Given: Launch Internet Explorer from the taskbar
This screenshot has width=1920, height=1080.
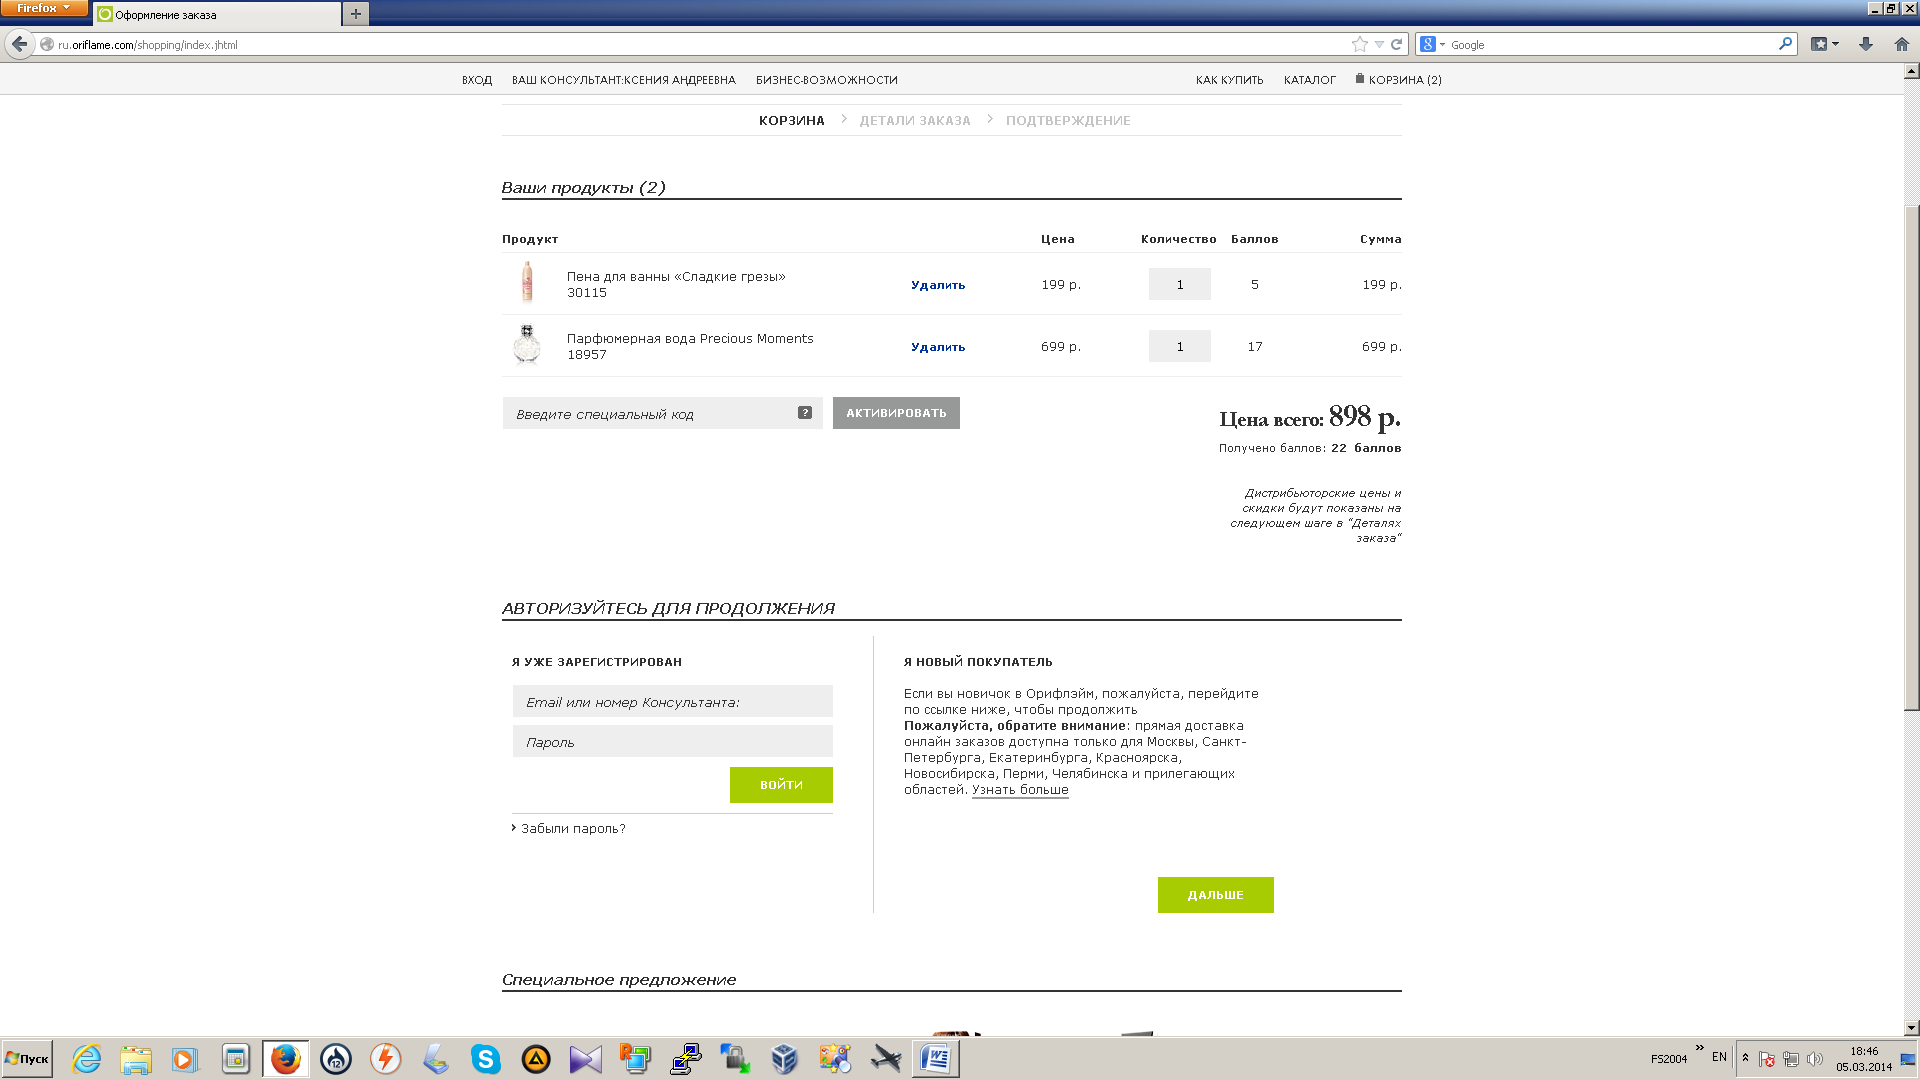Looking at the screenshot, I should [x=87, y=1058].
